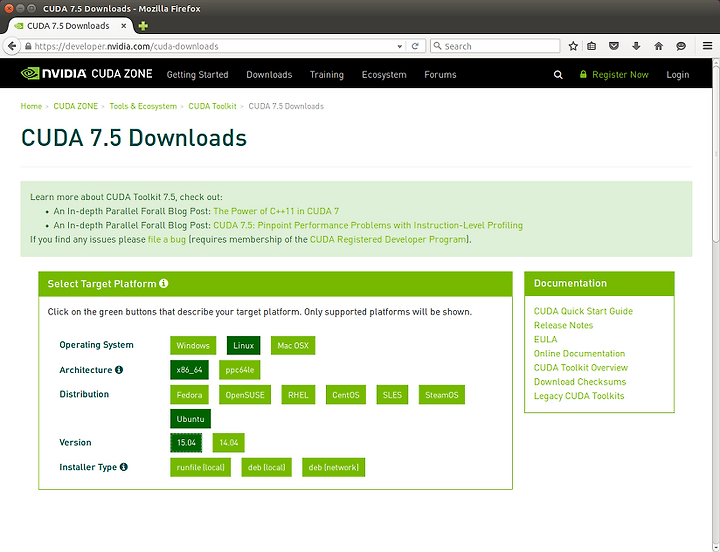Screen dimensions: 720x552
Task: Open Downloads nav menu
Action: pyautogui.click(x=269, y=74)
